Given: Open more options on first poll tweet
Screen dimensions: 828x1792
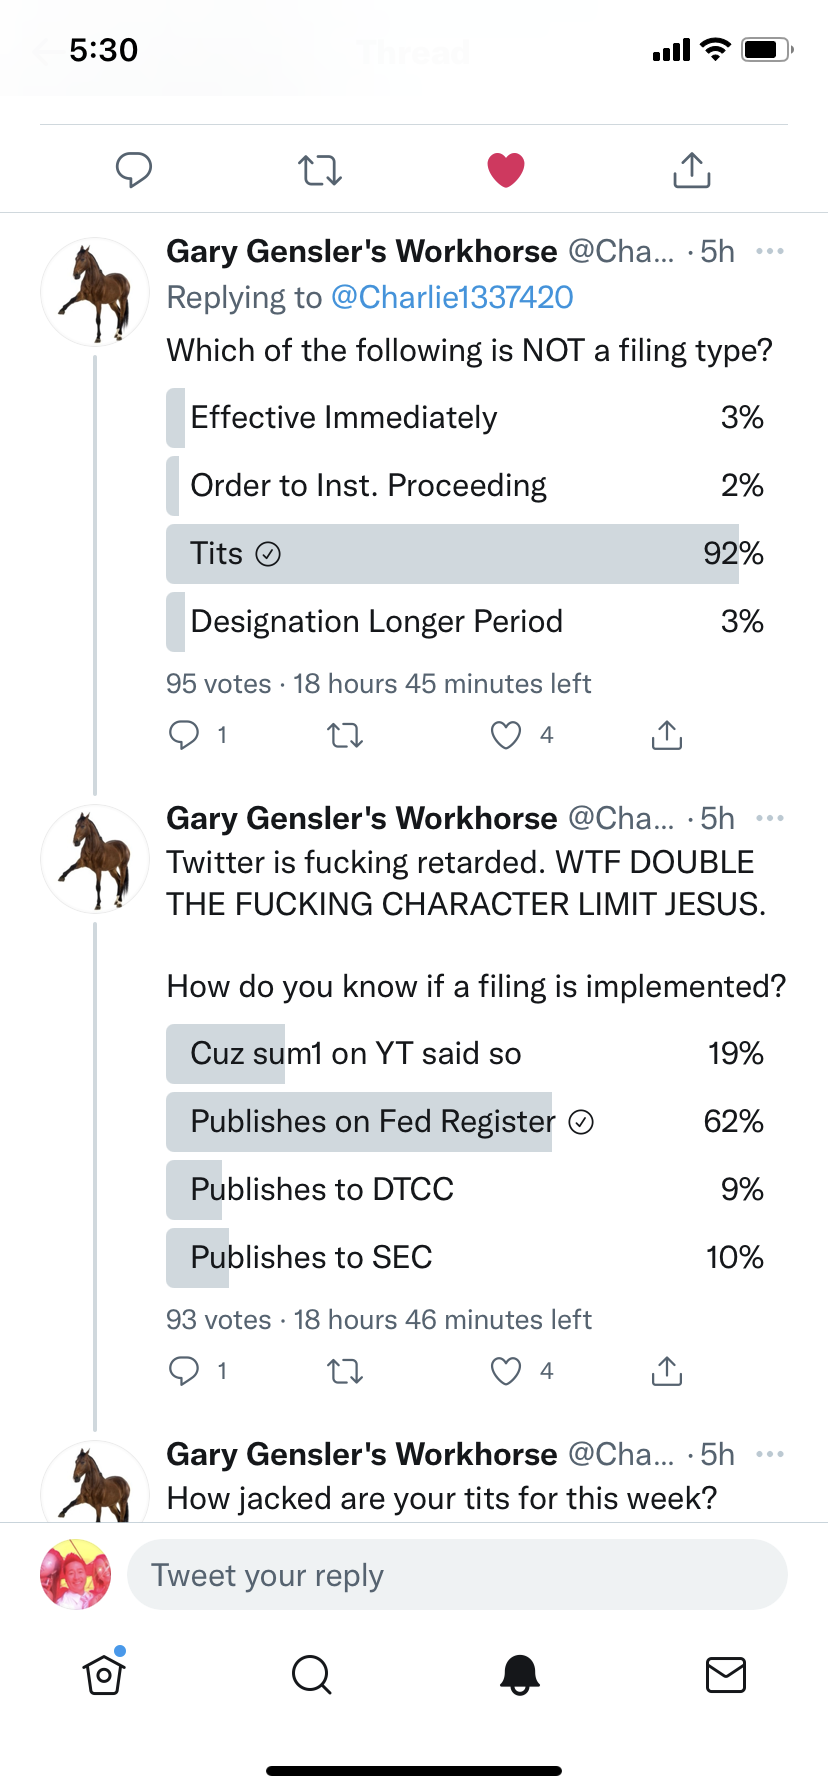Looking at the screenshot, I should pyautogui.click(x=769, y=251).
